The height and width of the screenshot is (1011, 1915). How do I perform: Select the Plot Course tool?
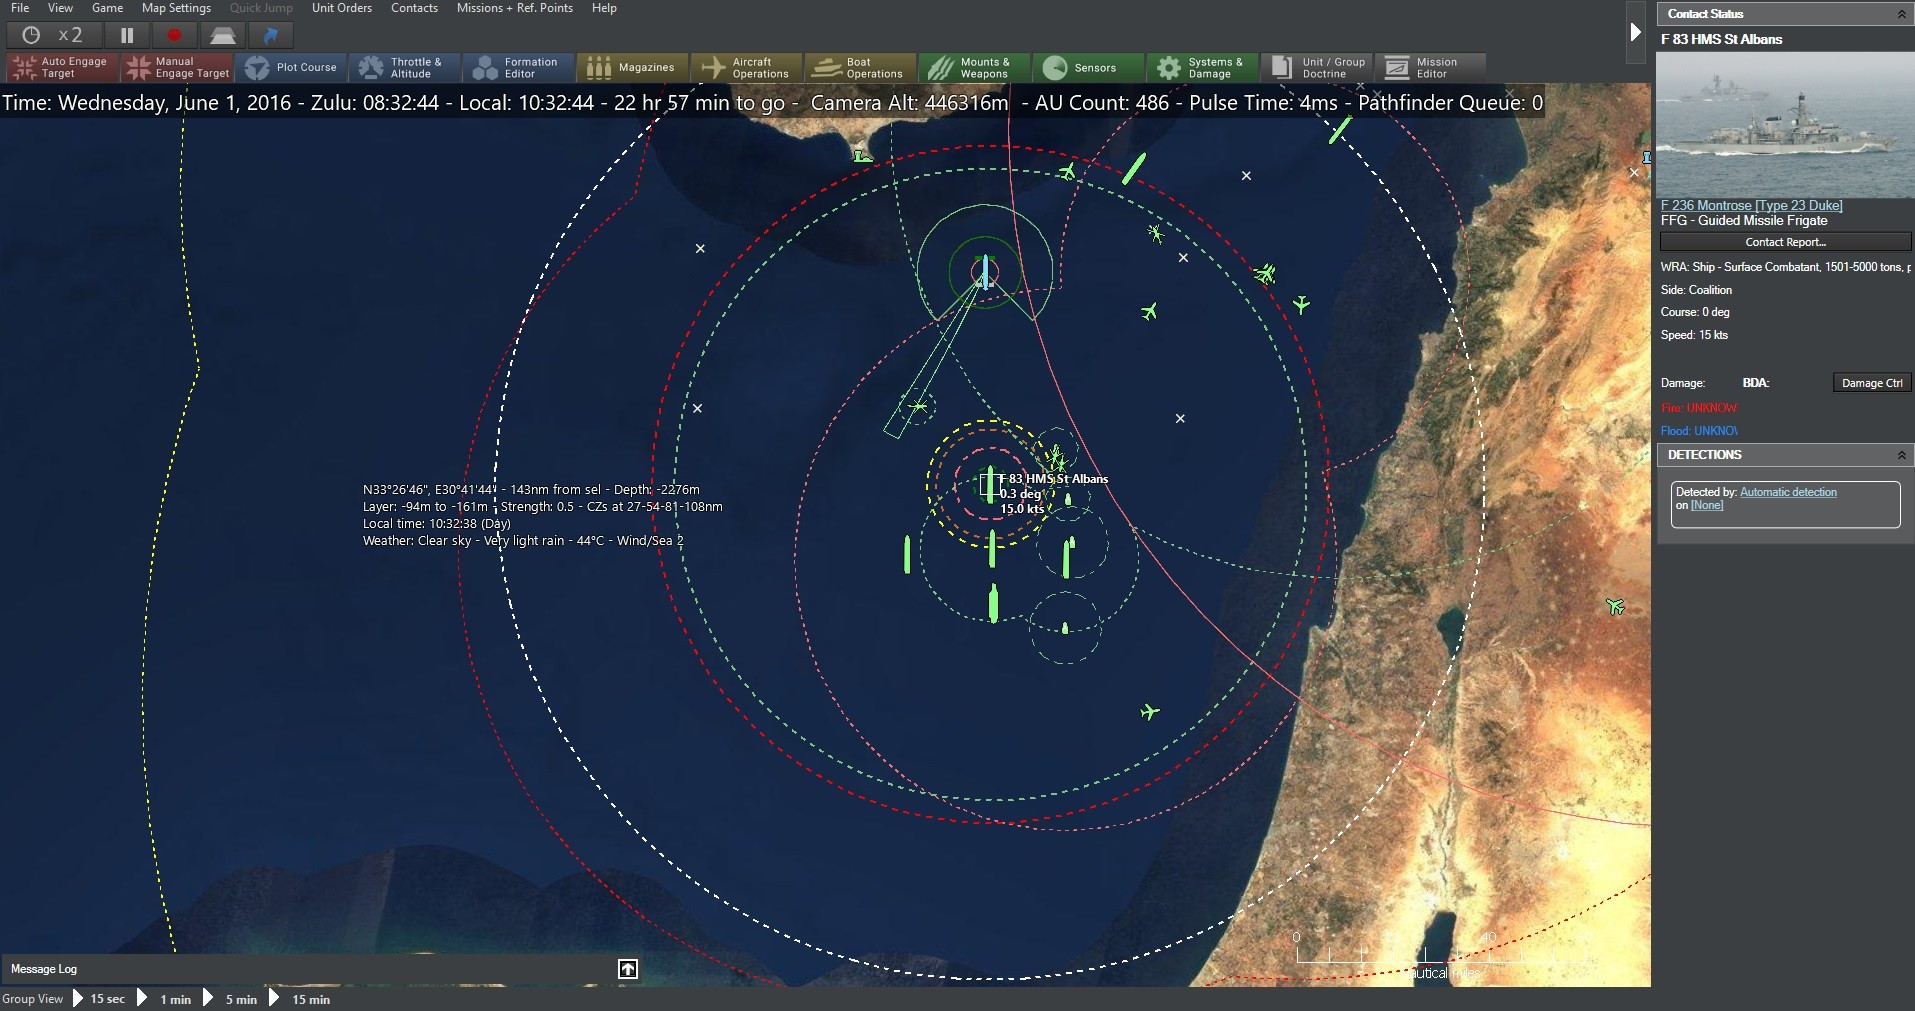click(x=291, y=67)
